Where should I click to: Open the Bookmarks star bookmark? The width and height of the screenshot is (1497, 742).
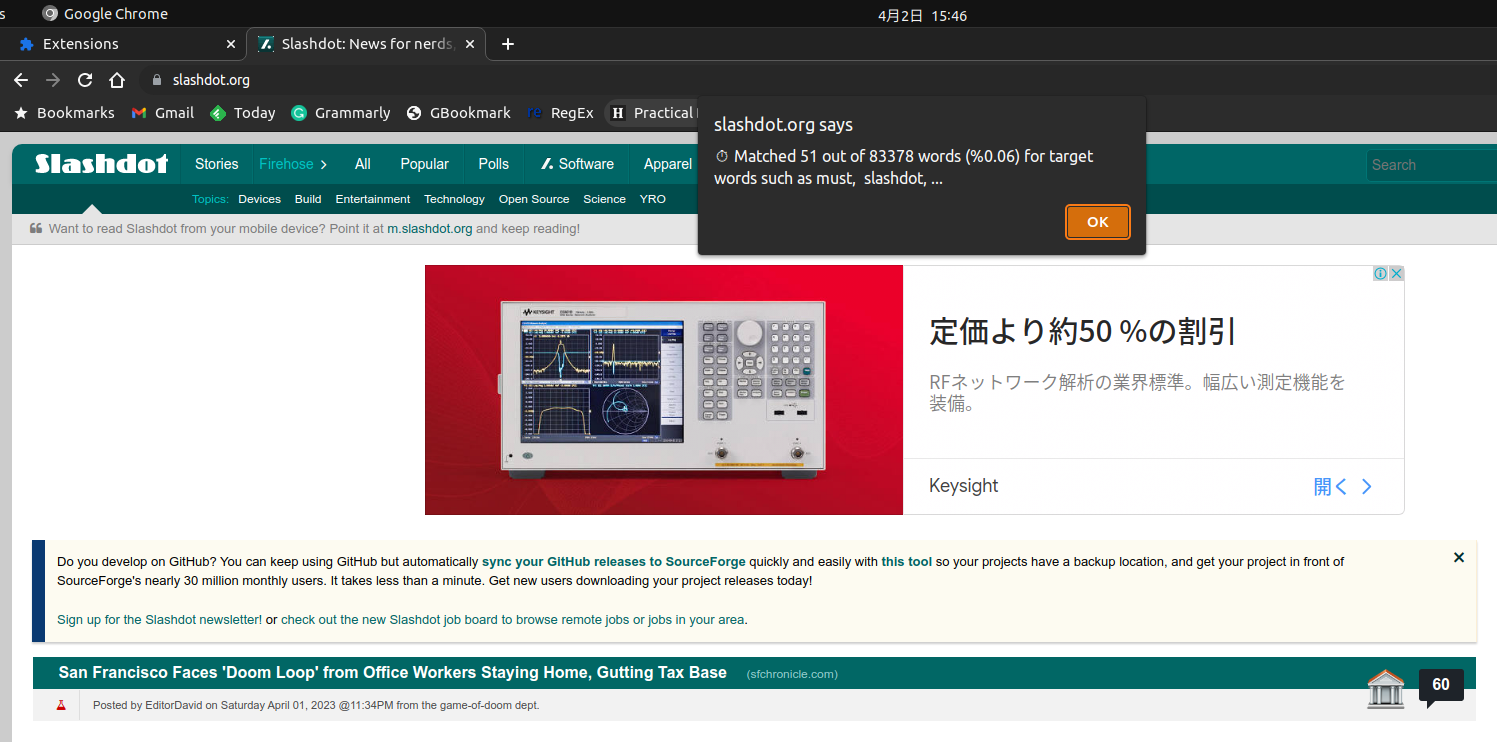[64, 113]
